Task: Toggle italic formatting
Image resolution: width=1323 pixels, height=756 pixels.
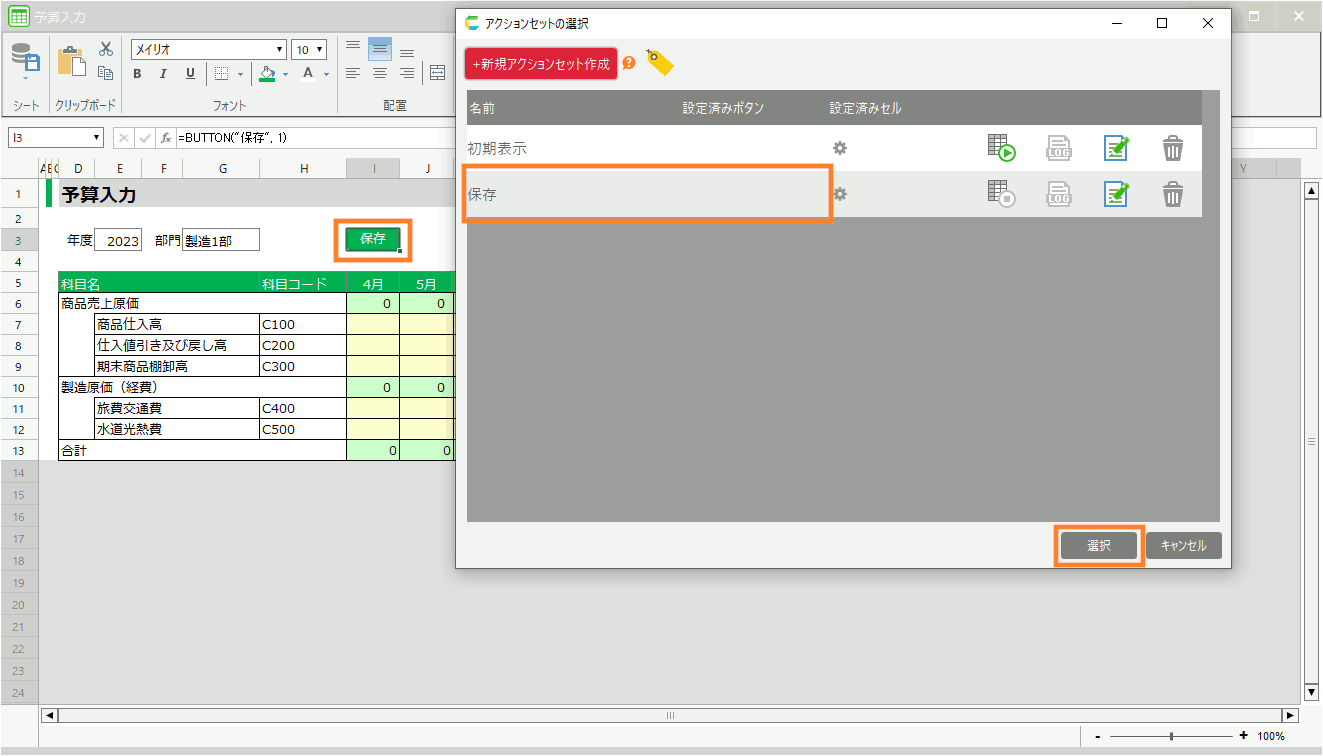Action: click(x=163, y=74)
